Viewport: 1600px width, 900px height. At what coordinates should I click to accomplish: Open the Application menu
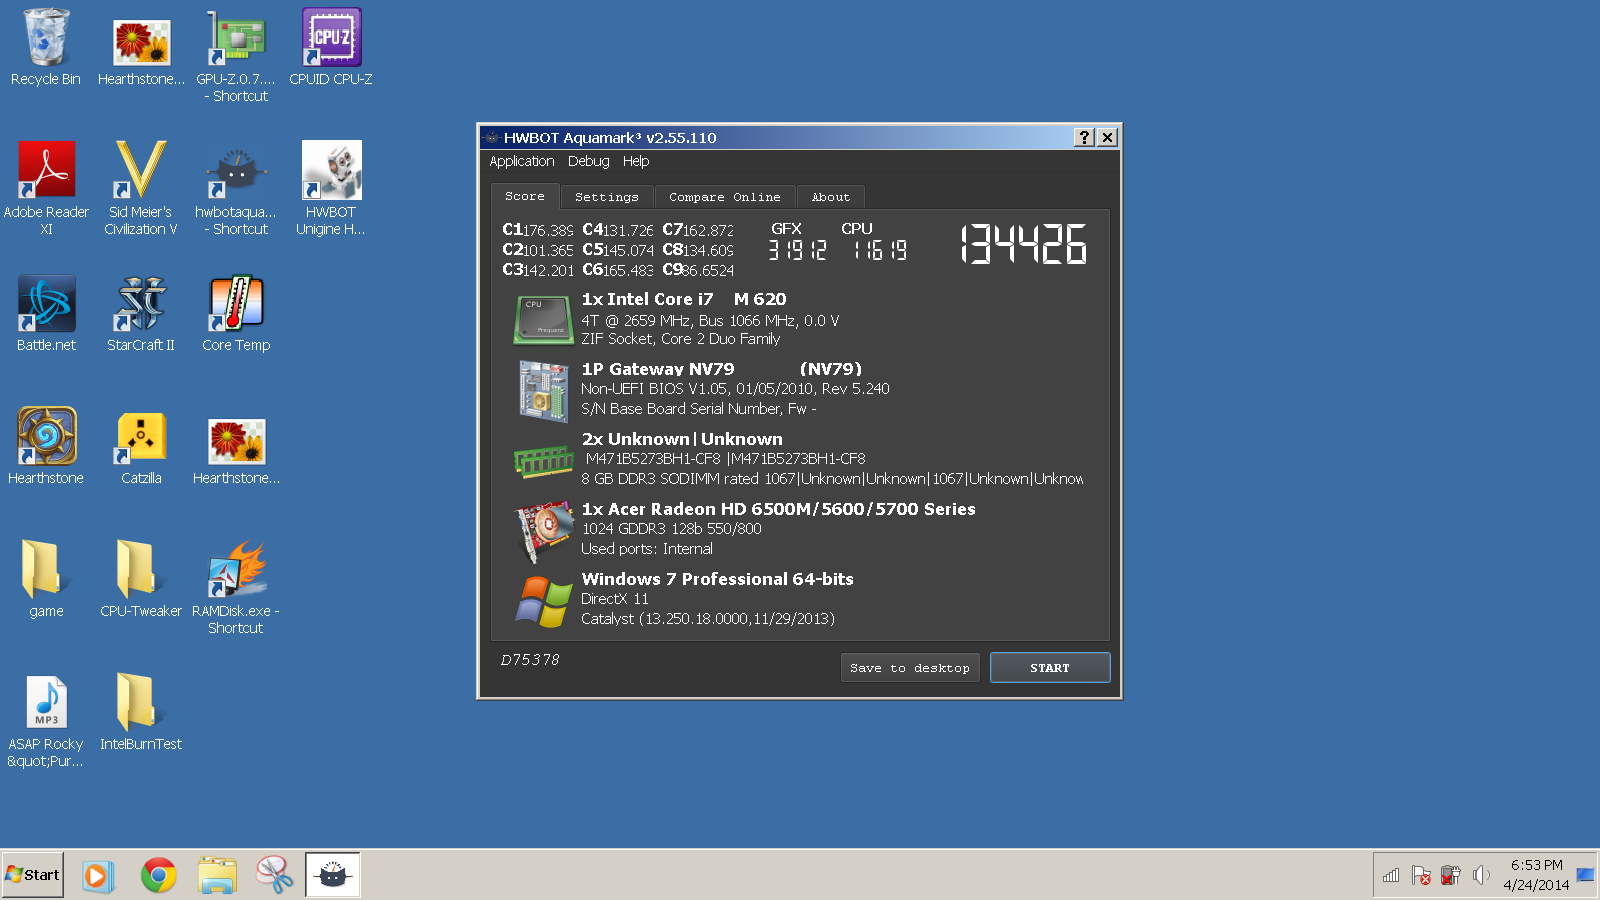pyautogui.click(x=521, y=161)
